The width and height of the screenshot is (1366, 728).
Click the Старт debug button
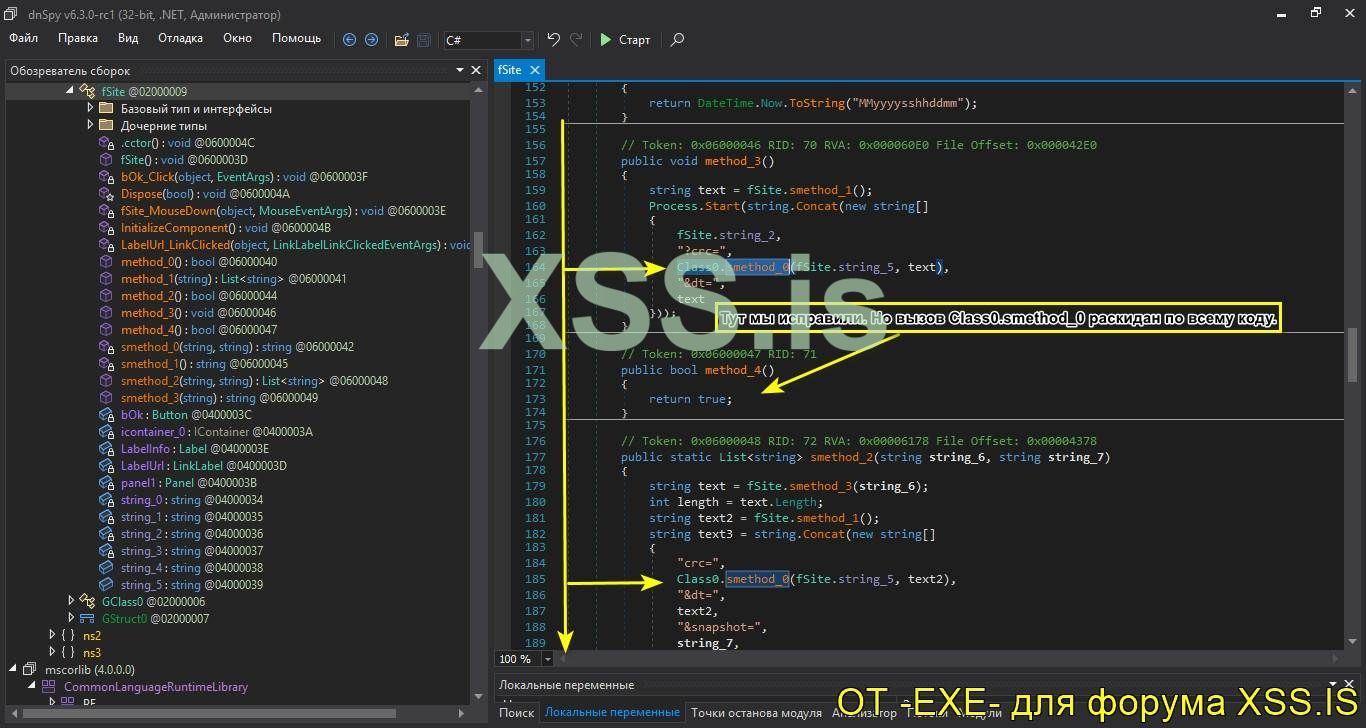point(625,40)
